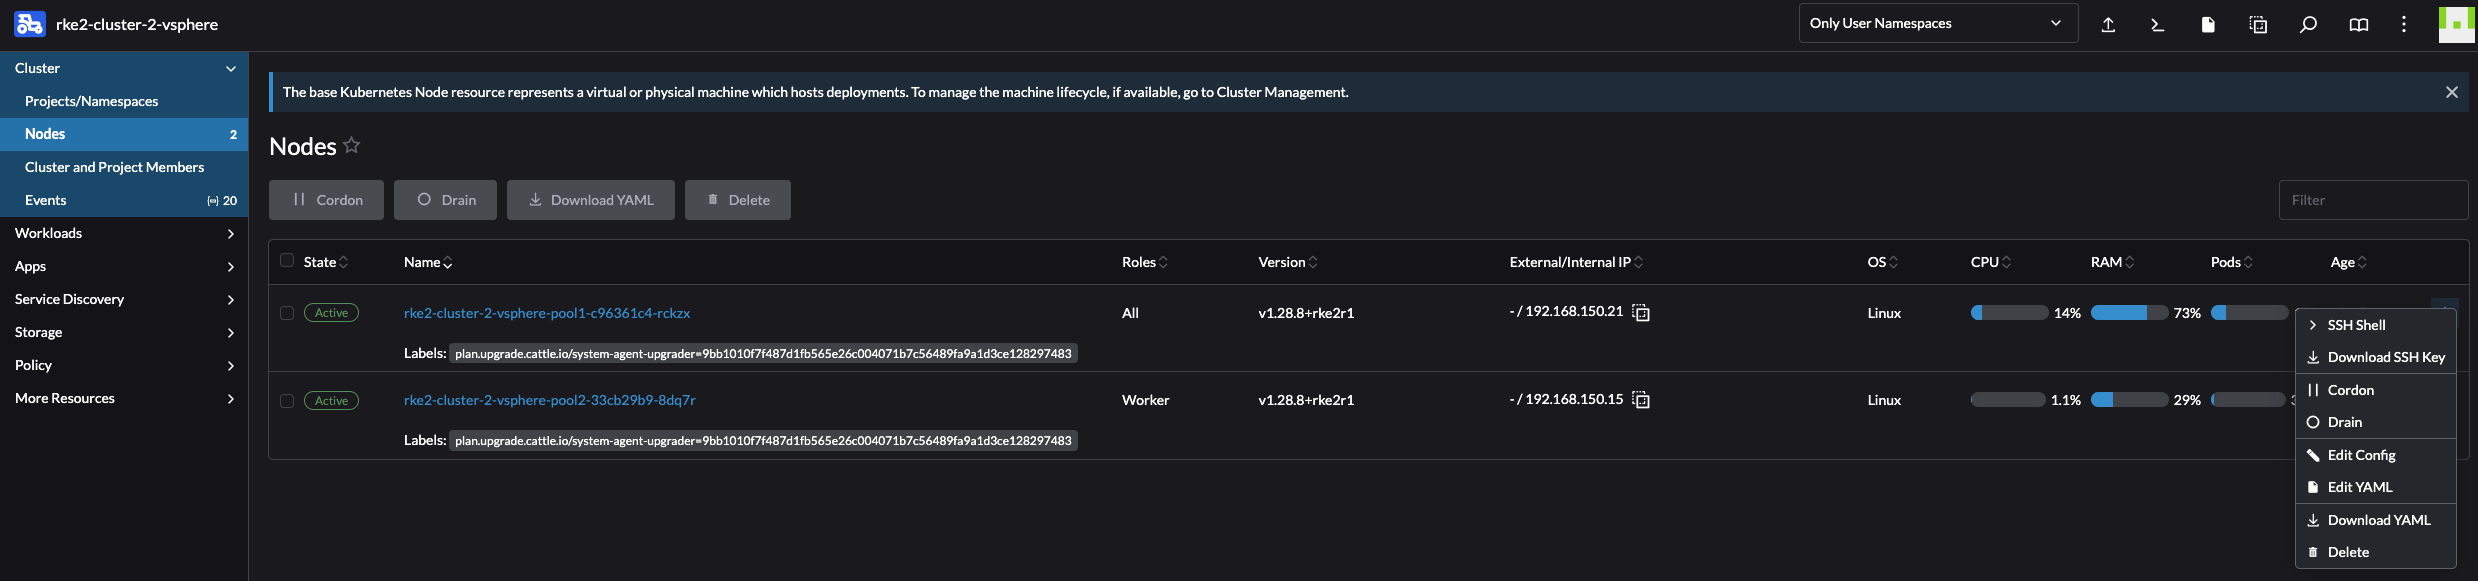Open the three-dot header menu
This screenshot has width=2478, height=581.
2404,24
